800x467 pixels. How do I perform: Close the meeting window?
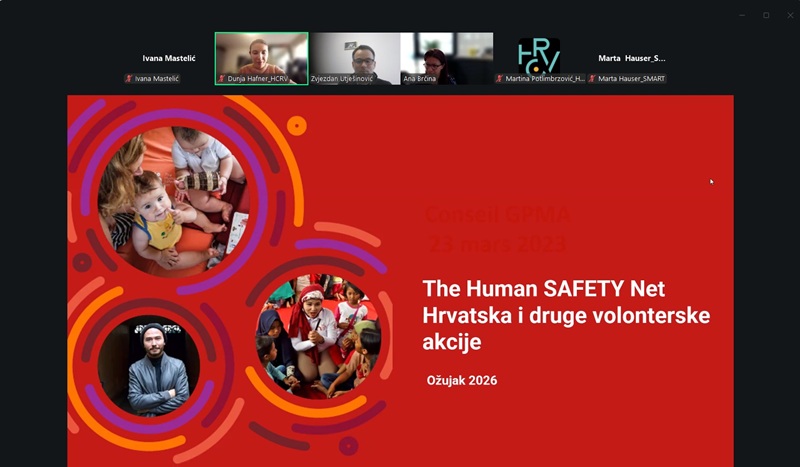[790, 15]
